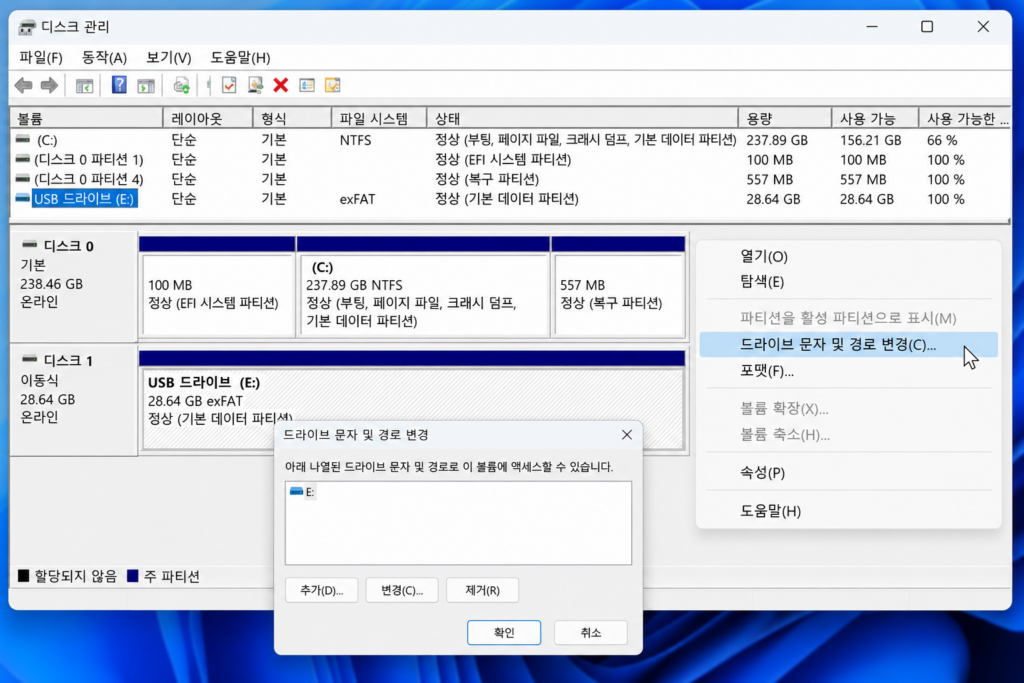Click the drive connect icon beside the red checkmark
This screenshot has width=1024, height=683.
click(x=255, y=85)
